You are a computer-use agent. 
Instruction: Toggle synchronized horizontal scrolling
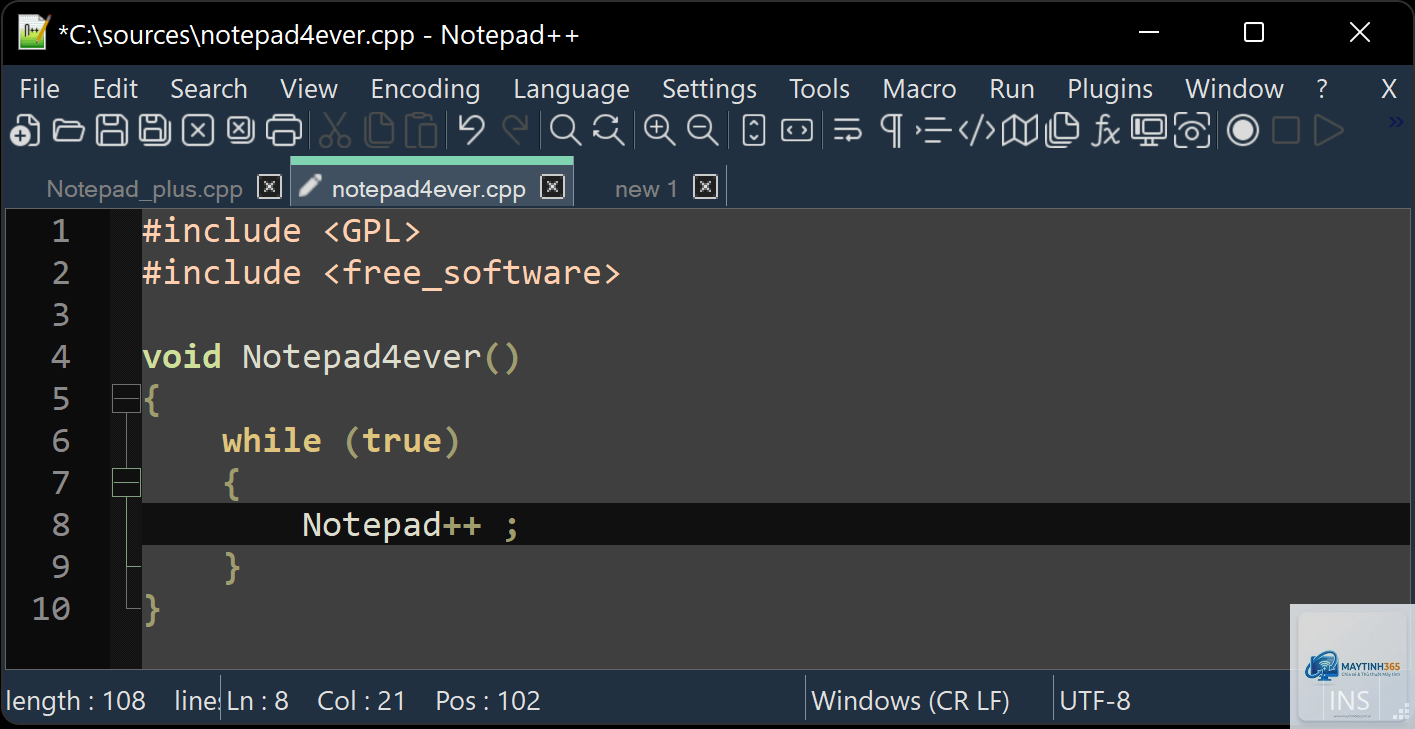[x=797, y=130]
